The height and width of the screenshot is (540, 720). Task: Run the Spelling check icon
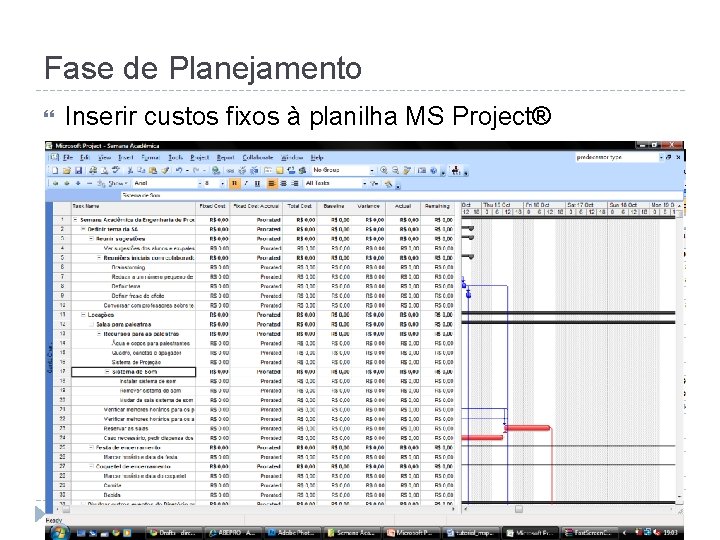click(116, 171)
